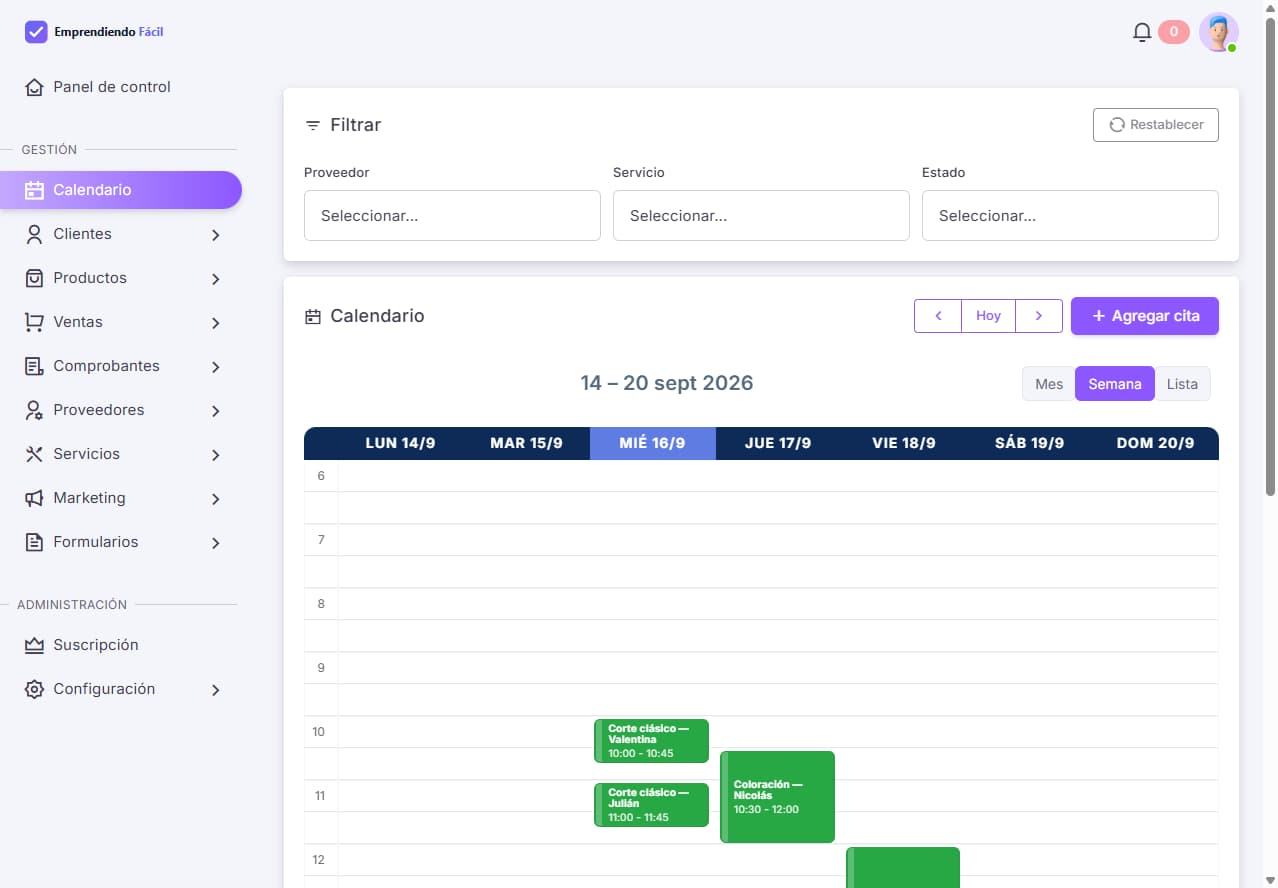Screen dimensions: 1278x888
Task: Open the Estado filter dropdown
Action: click(1070, 216)
